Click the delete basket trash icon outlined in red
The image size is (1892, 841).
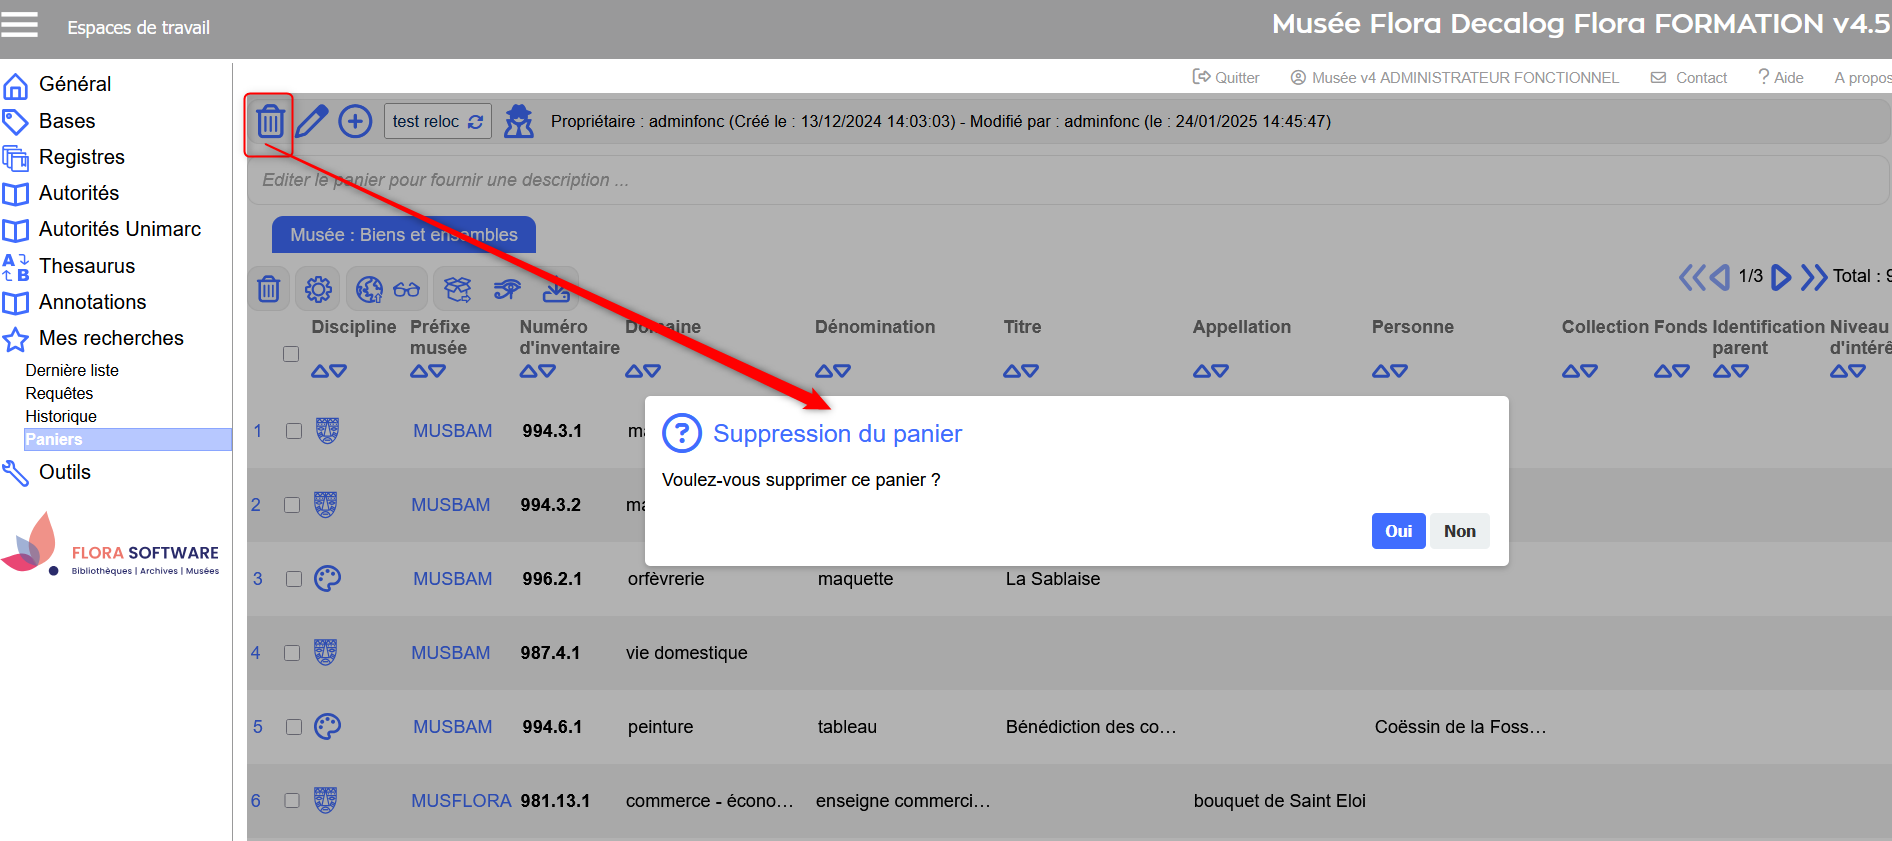pos(270,122)
